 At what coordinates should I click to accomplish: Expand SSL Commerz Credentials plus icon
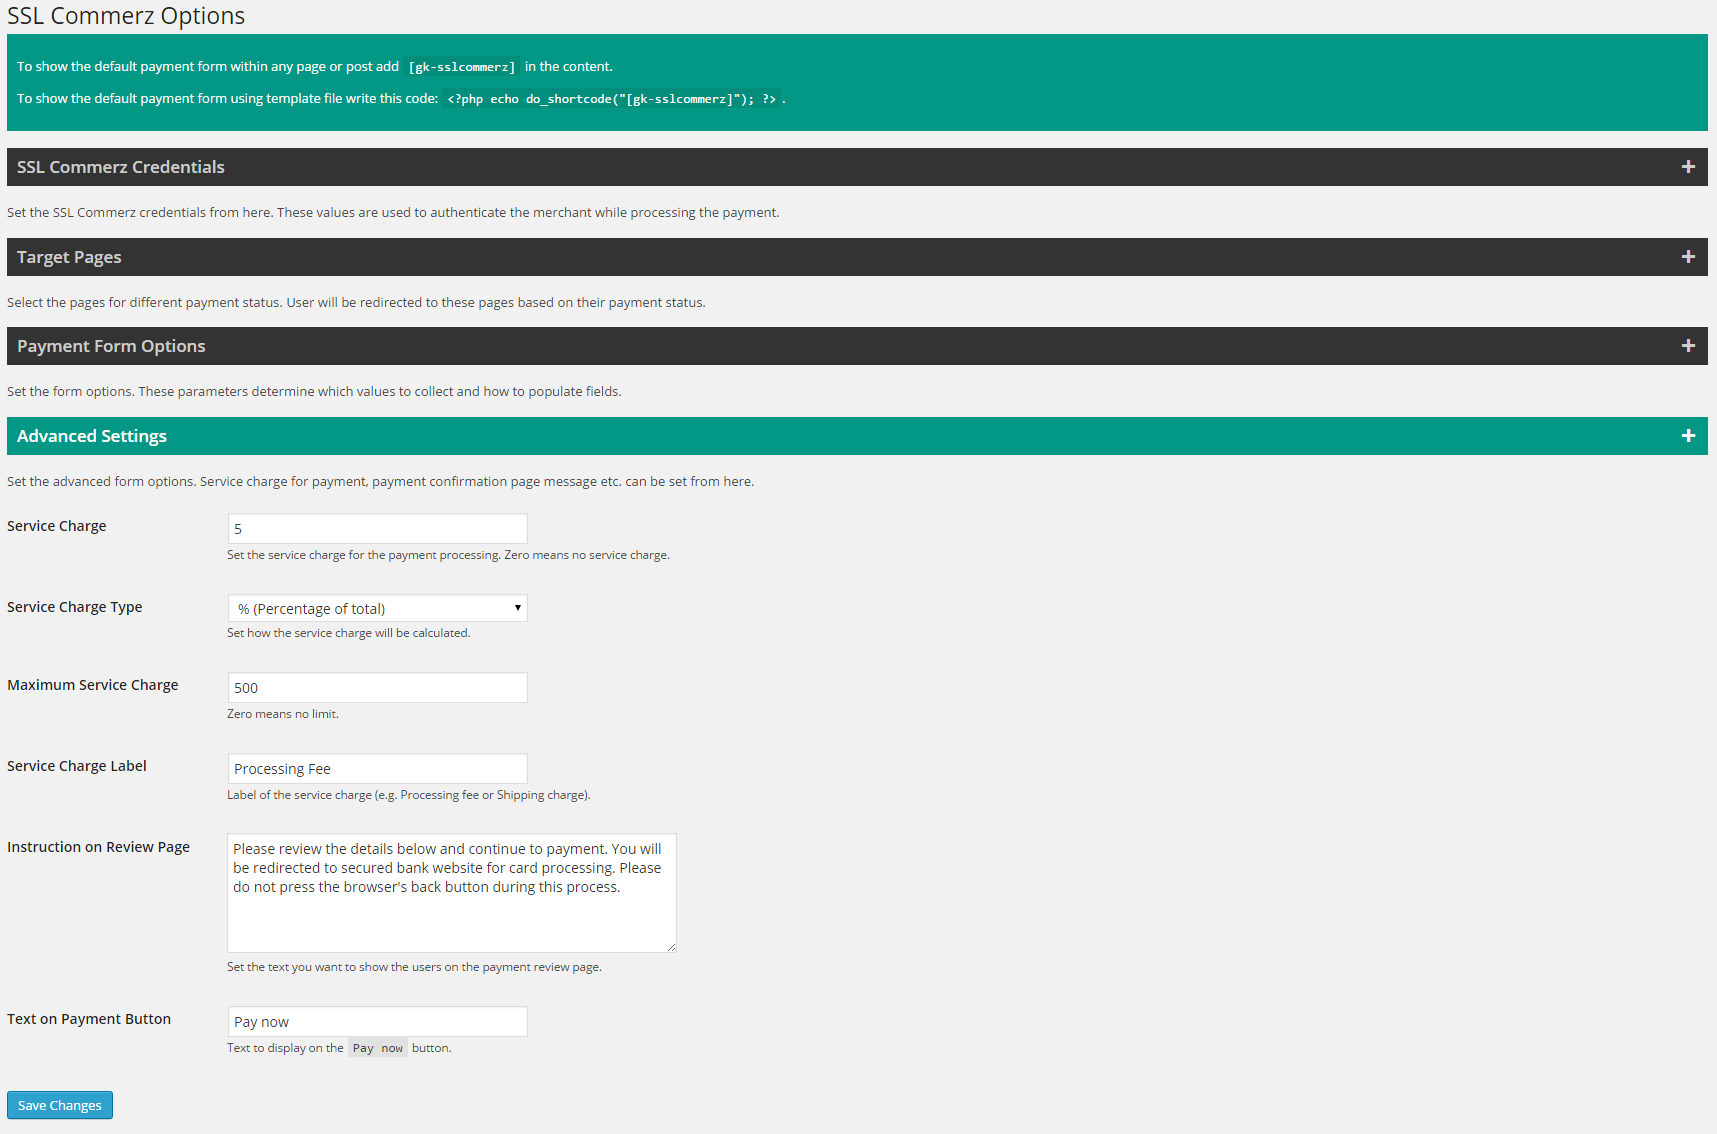click(x=1688, y=167)
